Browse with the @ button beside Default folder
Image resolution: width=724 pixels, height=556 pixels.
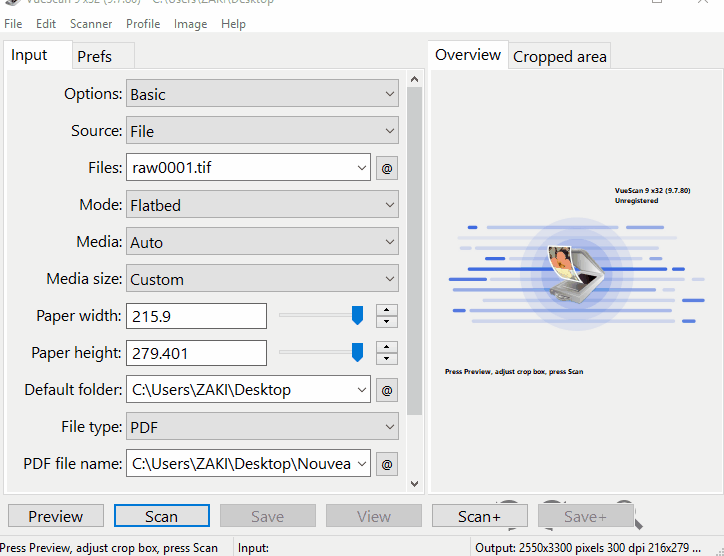pyautogui.click(x=386, y=390)
